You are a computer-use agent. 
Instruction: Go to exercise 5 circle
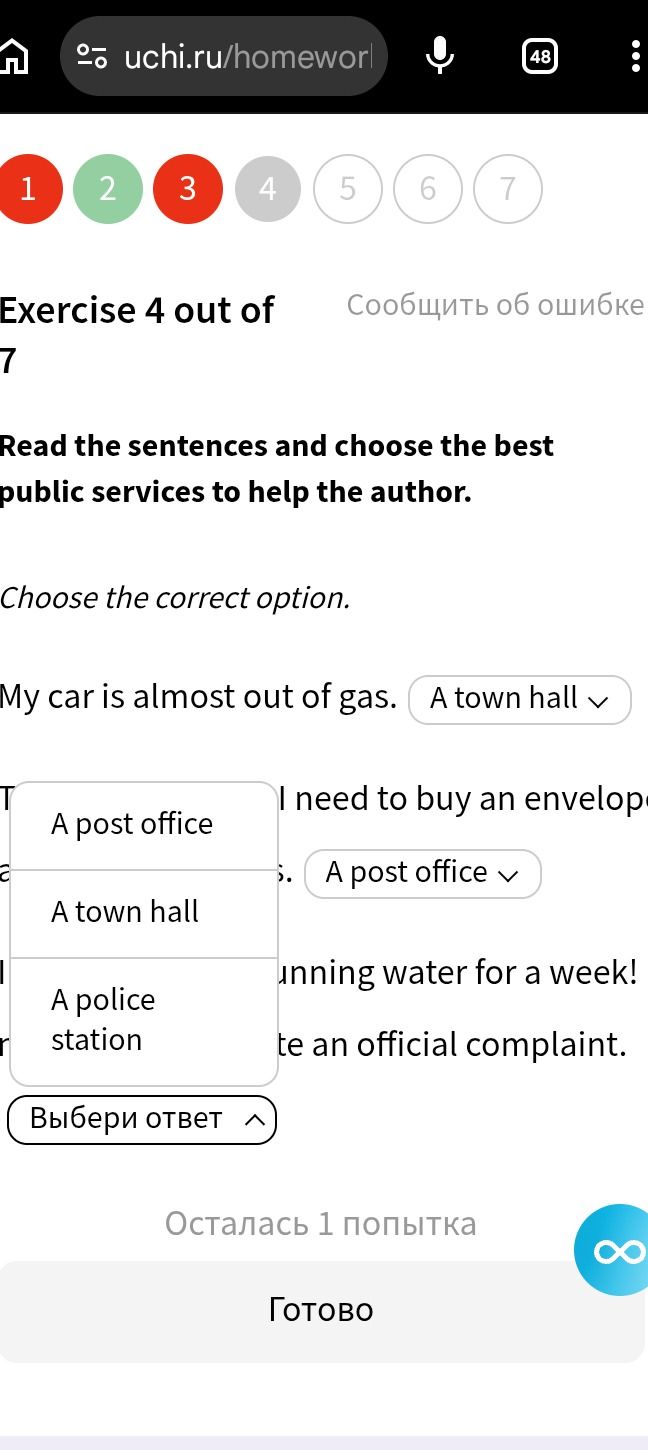click(348, 188)
